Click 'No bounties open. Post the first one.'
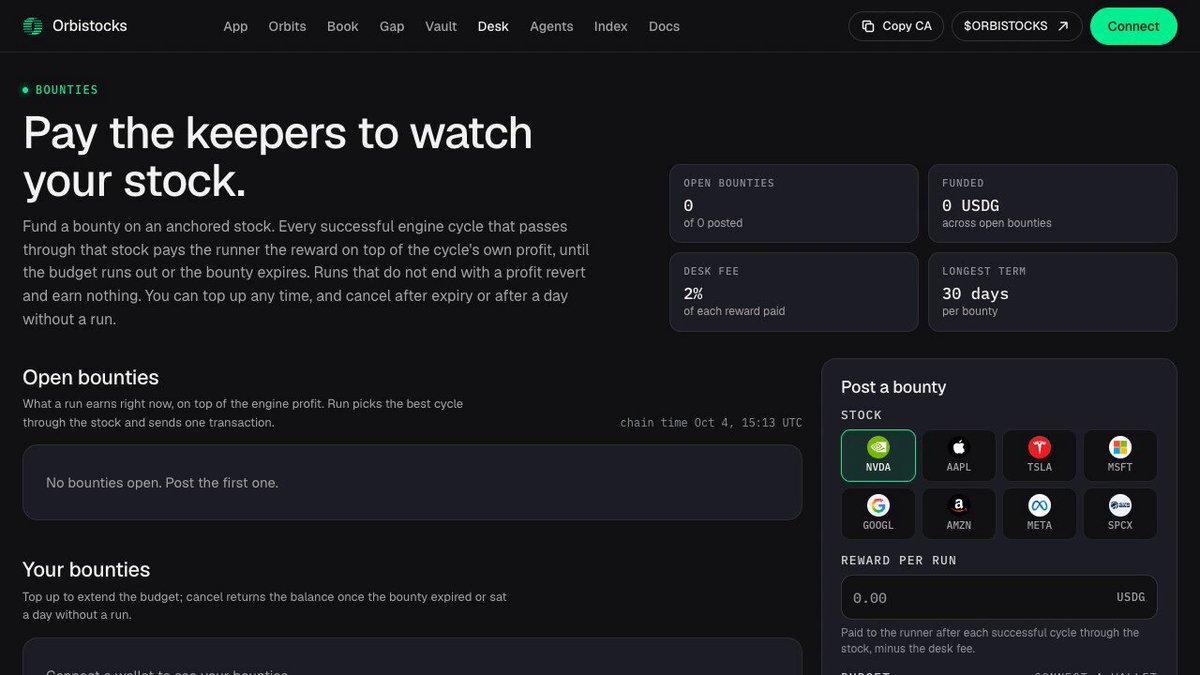Image resolution: width=1200 pixels, height=675 pixels. (162, 483)
